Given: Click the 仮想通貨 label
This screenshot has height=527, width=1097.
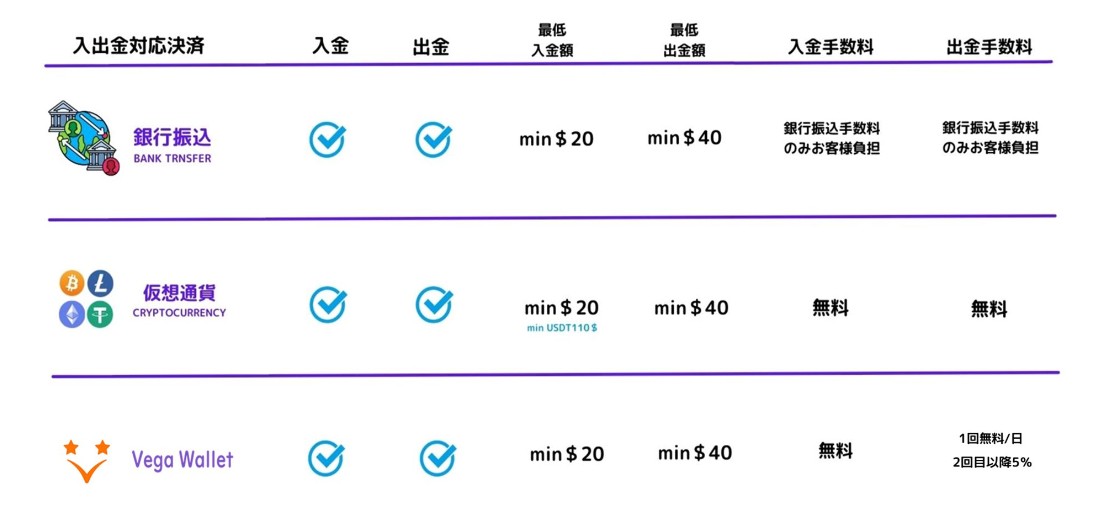Looking at the screenshot, I should [x=179, y=292].
